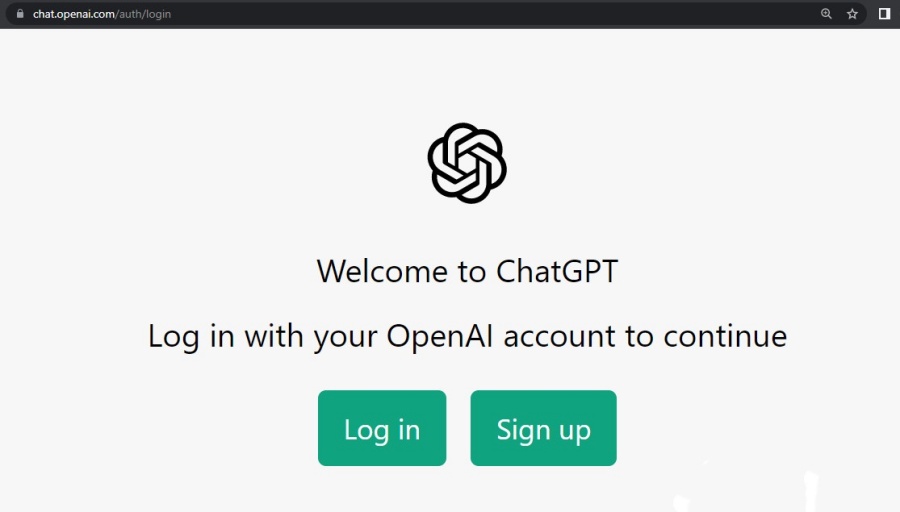The width and height of the screenshot is (900, 512).
Task: Click the /auth/login path in address bar
Action: pyautogui.click(x=143, y=14)
